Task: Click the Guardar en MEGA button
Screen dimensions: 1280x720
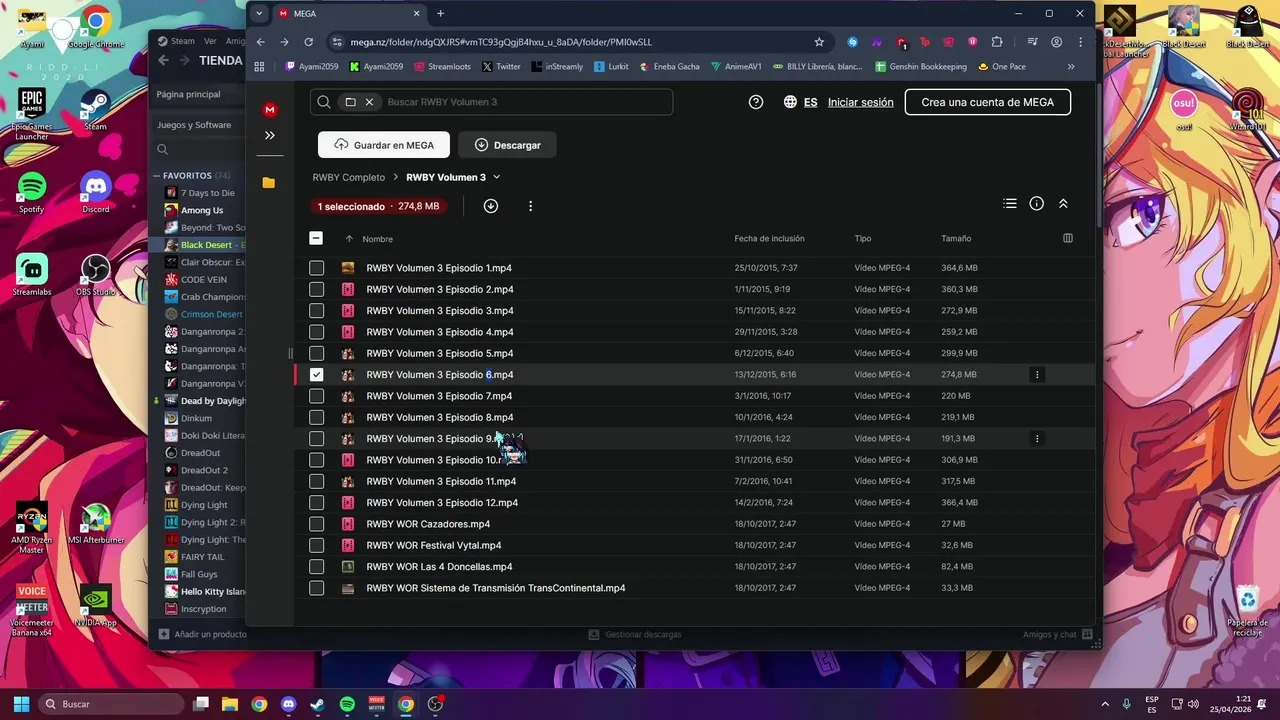Action: click(x=384, y=145)
